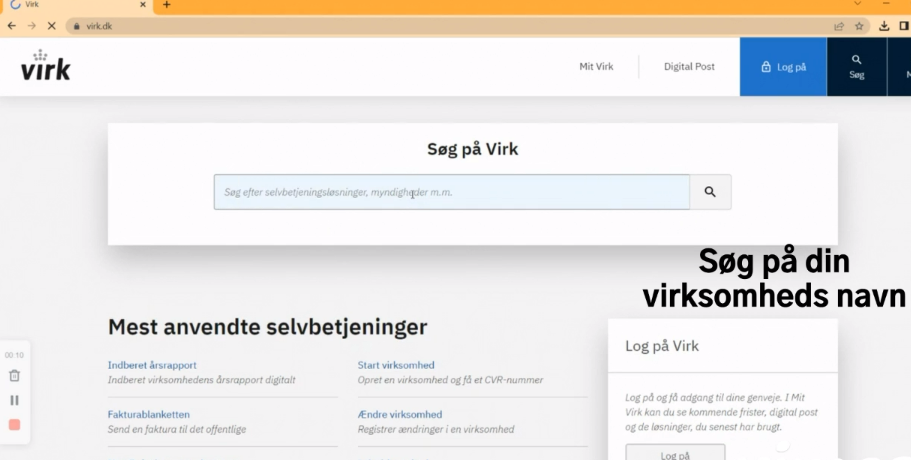Screen dimensions: 911x460
Task: Bookmark this page with the star icon
Action: (859, 26)
